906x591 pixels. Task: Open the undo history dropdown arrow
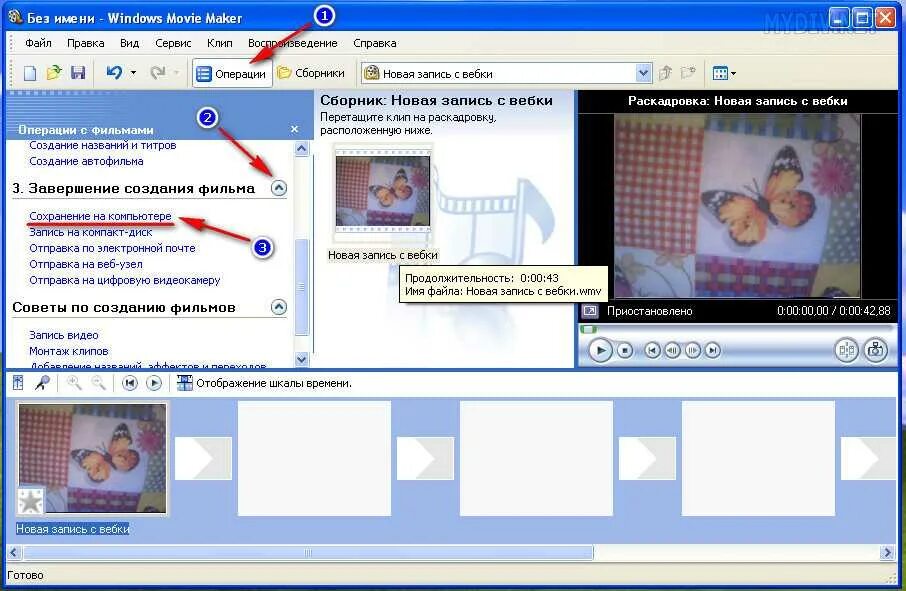click(133, 73)
